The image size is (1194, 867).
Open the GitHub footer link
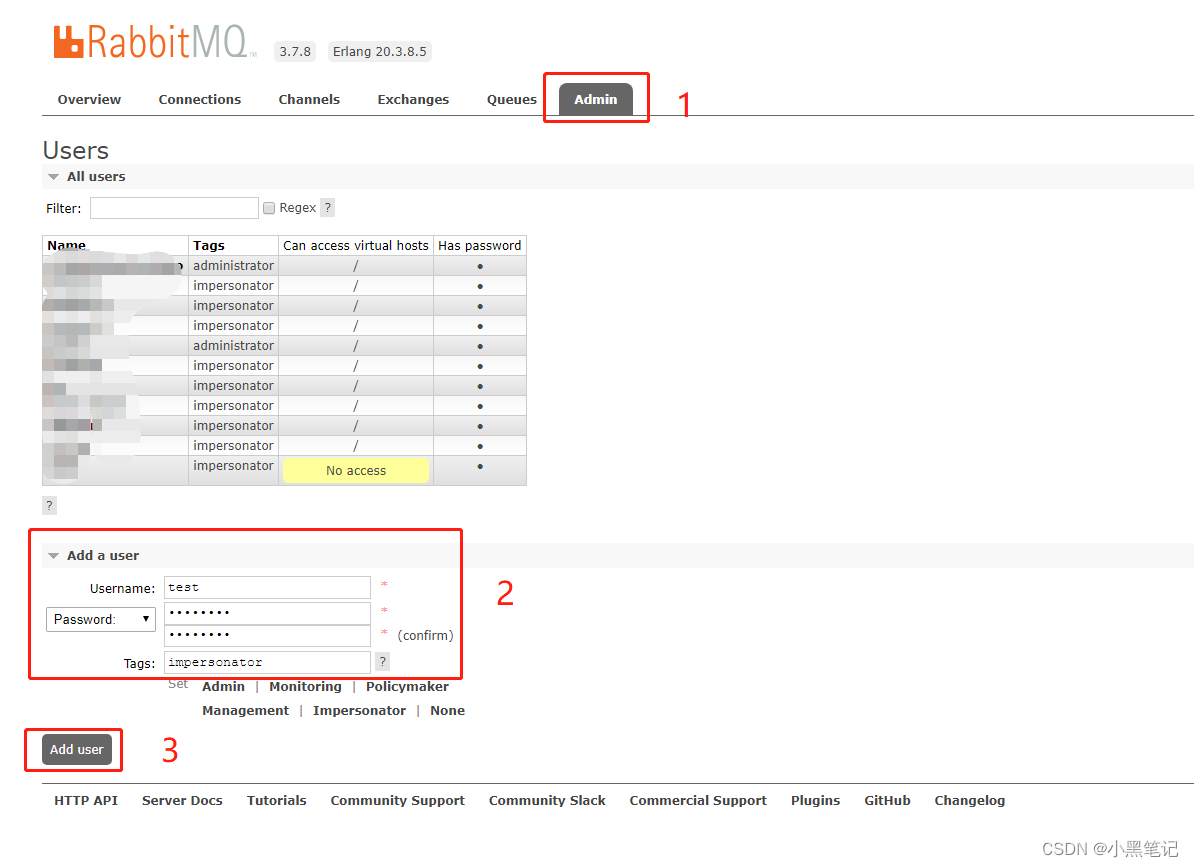[x=887, y=801]
